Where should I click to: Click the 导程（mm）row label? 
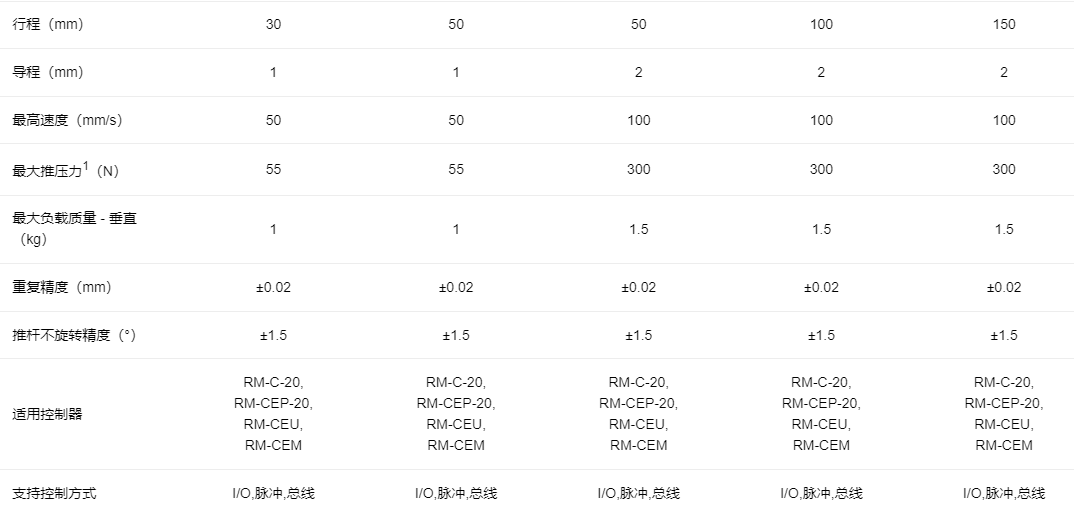click(x=47, y=72)
